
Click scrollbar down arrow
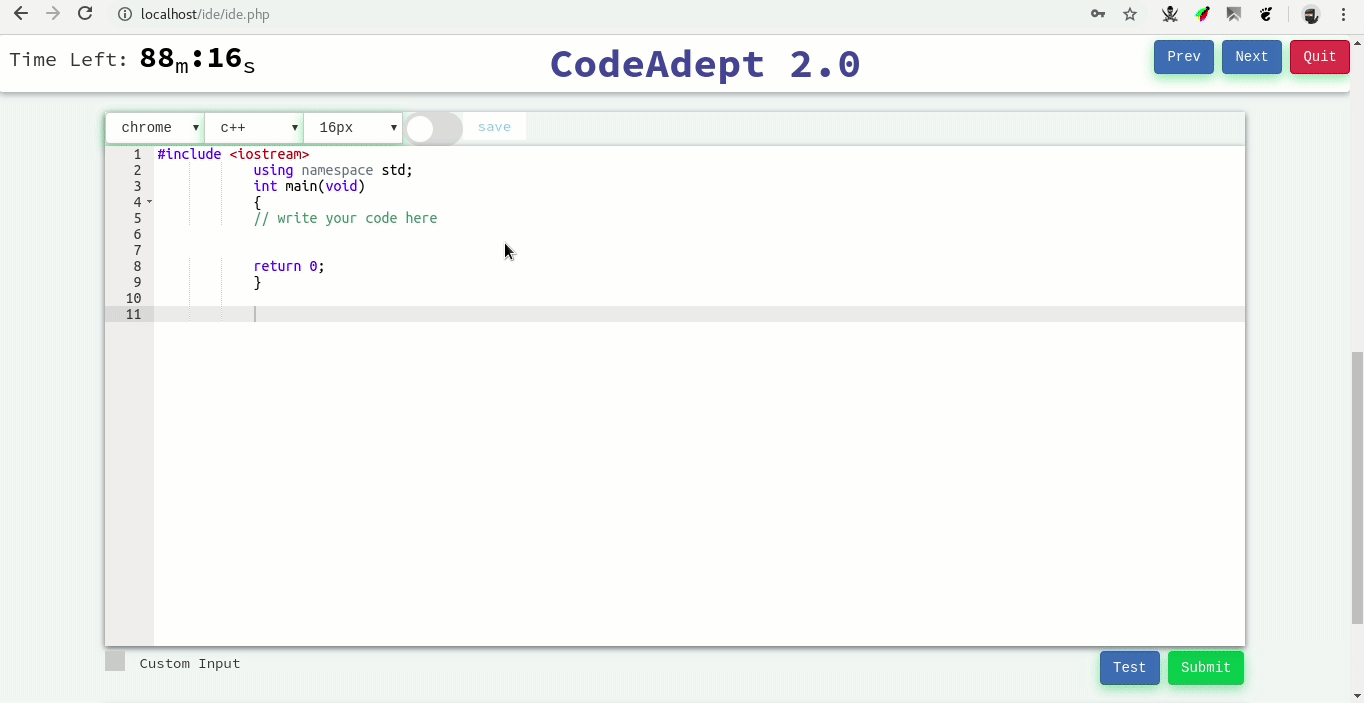[1357, 695]
